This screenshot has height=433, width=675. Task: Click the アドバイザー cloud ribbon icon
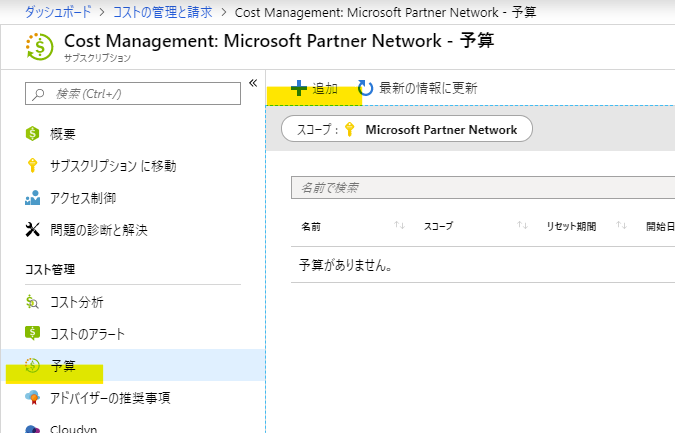pyautogui.click(x=32, y=397)
